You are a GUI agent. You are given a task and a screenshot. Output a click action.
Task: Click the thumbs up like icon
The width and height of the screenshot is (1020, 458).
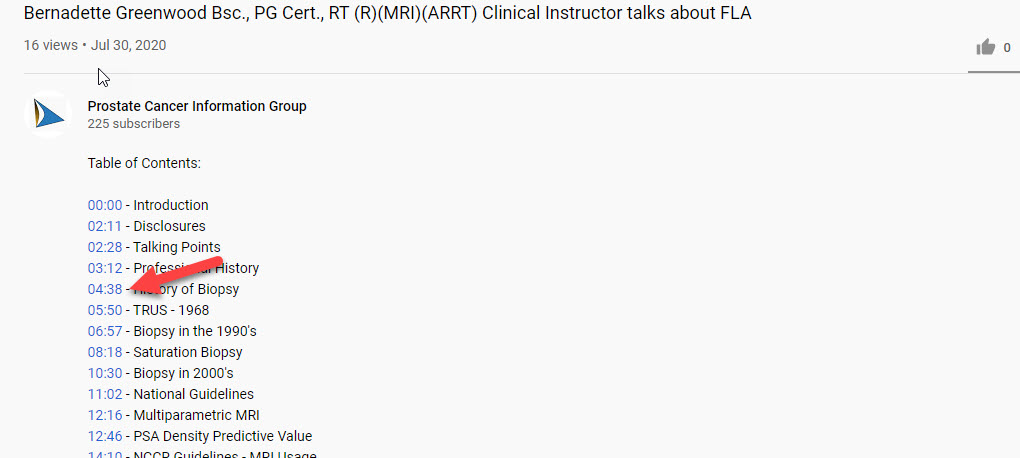pos(986,47)
